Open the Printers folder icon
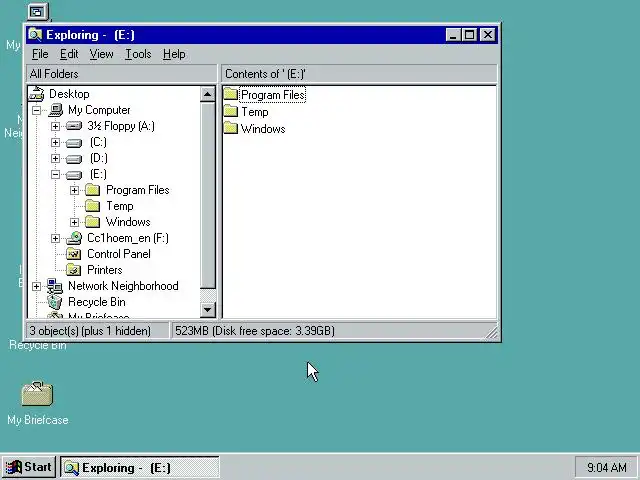 pos(74,270)
